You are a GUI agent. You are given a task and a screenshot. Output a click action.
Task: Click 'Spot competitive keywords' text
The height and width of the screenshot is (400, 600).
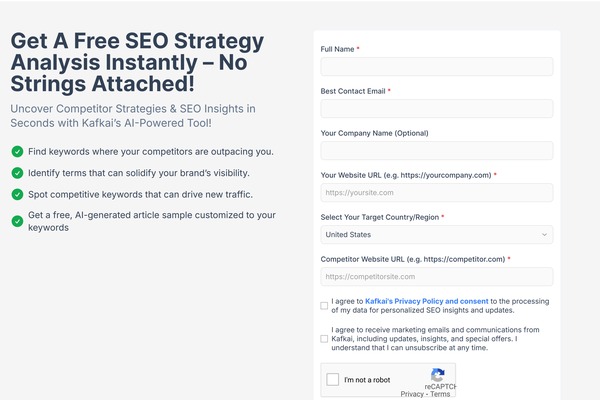(x=140, y=194)
